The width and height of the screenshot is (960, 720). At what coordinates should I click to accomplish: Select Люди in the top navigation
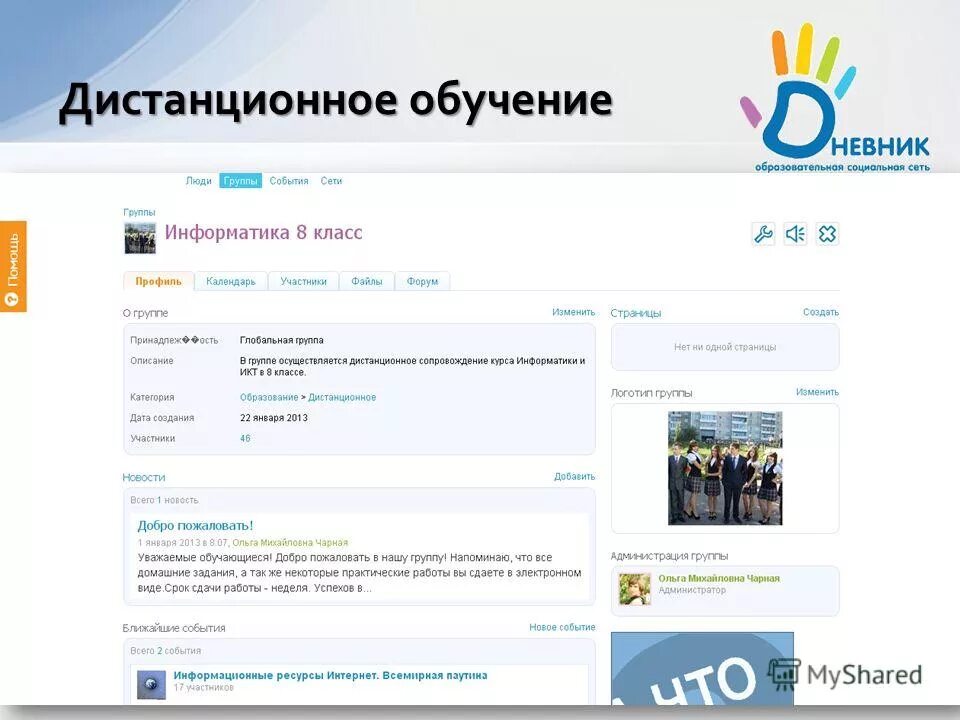pos(199,181)
